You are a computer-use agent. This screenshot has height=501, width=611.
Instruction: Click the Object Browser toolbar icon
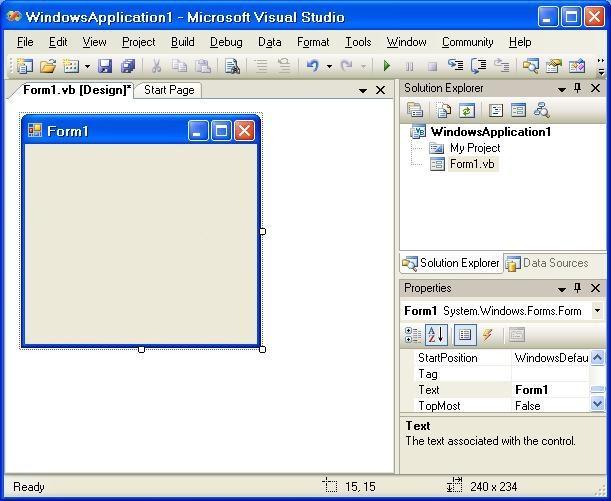[x=577, y=66]
